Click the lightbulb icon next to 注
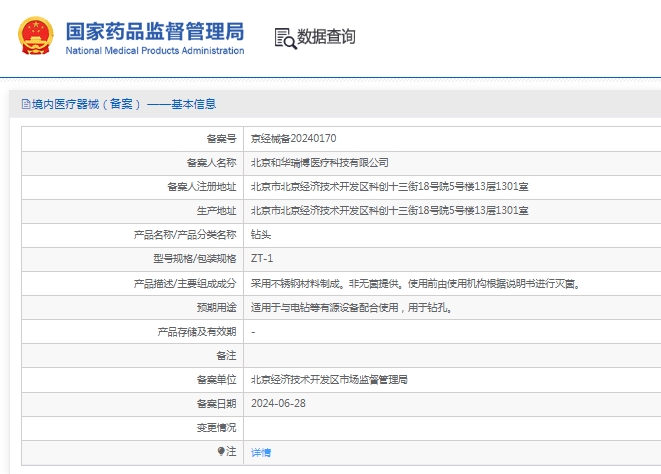661x474 pixels. pos(221,452)
